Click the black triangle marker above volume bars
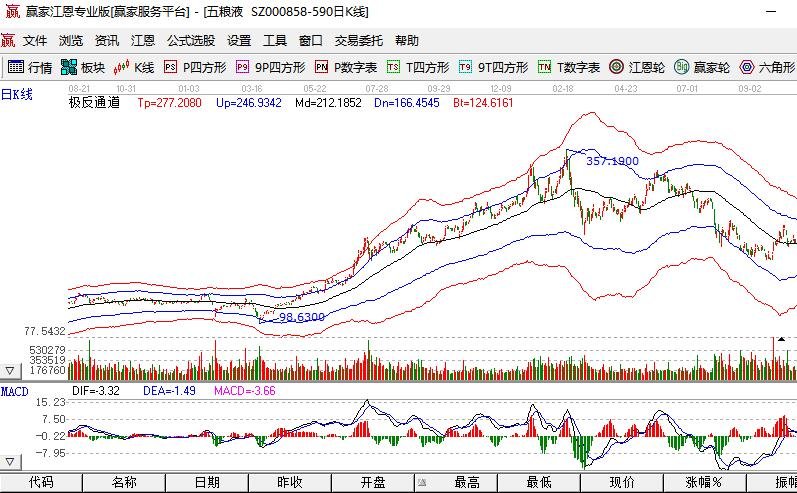This screenshot has width=797, height=493. 781,338
